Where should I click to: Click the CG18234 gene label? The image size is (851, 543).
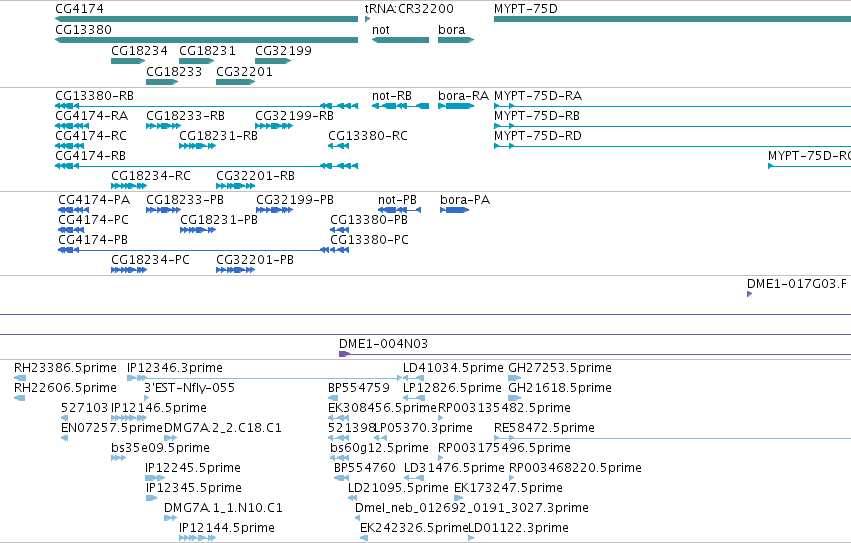pos(139,51)
